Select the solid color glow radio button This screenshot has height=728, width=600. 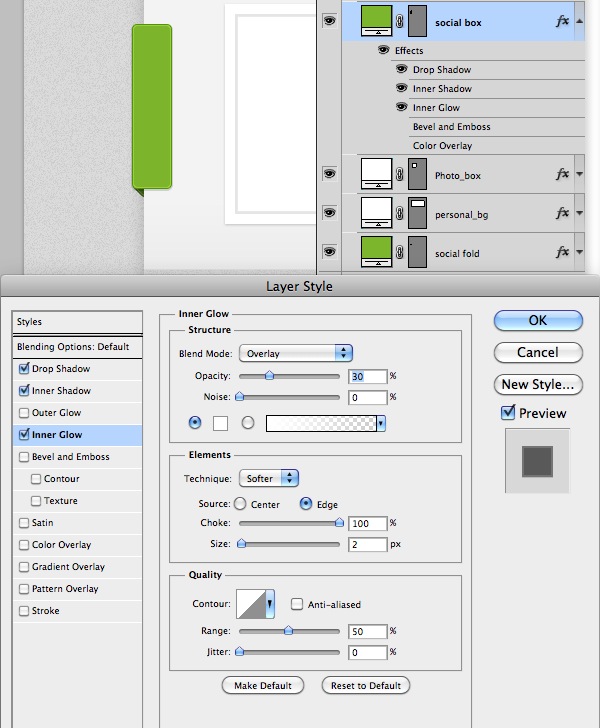[195, 422]
